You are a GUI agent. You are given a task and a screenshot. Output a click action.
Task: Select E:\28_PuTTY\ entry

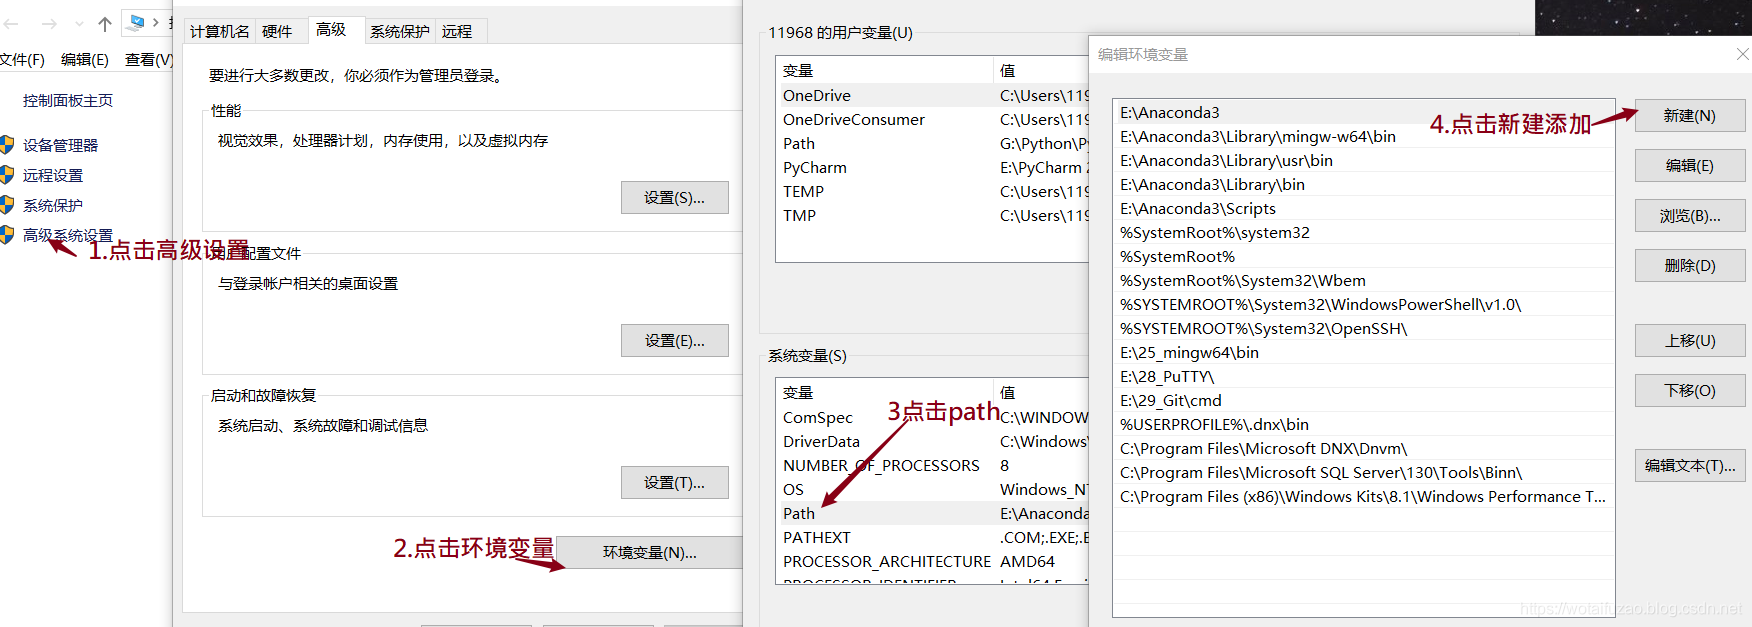point(1364,376)
